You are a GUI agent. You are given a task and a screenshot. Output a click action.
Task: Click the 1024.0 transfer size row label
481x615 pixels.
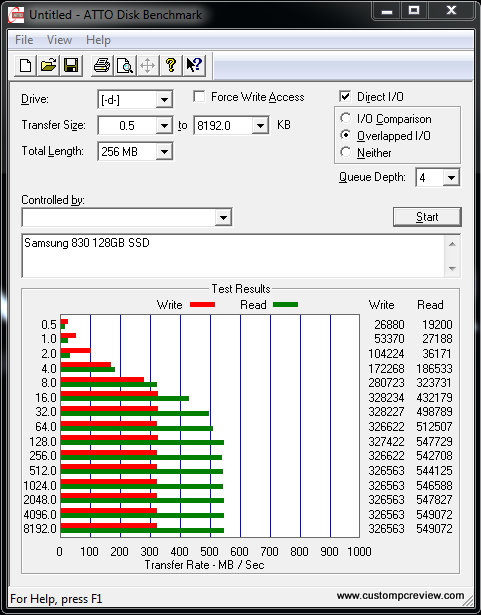[40, 486]
